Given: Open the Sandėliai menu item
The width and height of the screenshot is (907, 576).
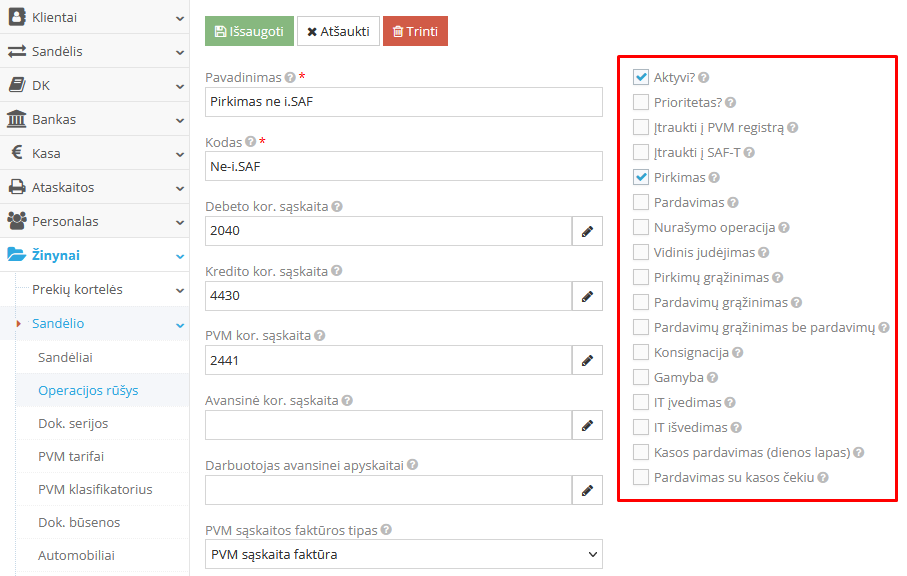Looking at the screenshot, I should pos(65,357).
